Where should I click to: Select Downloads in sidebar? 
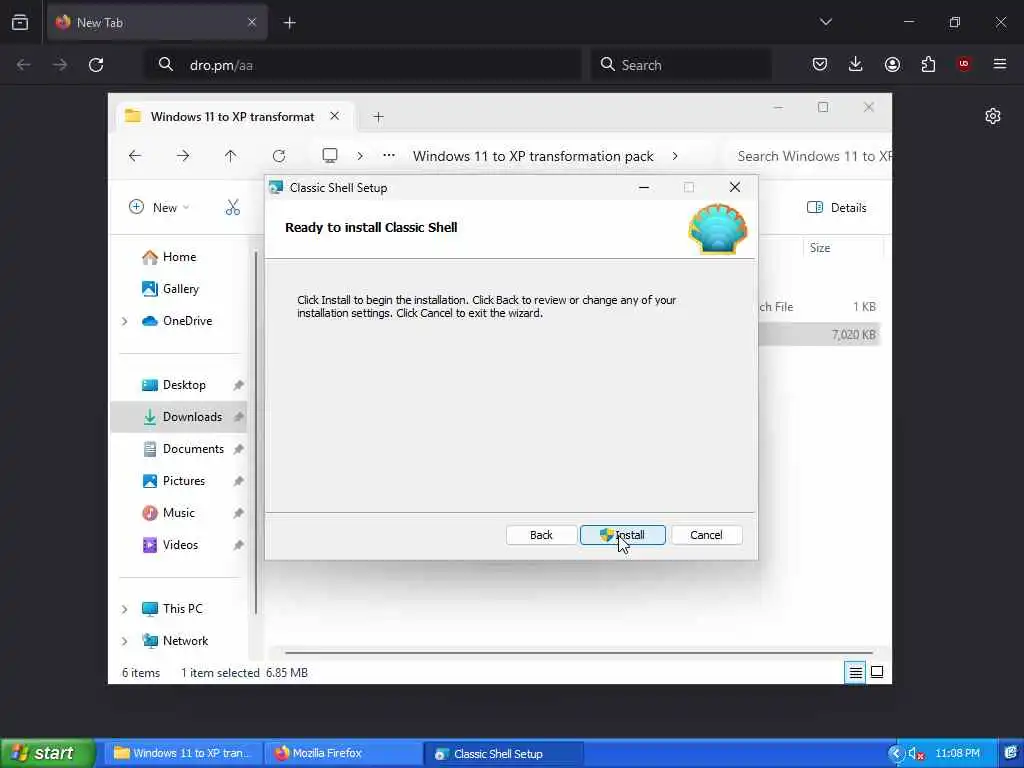[x=179, y=417]
